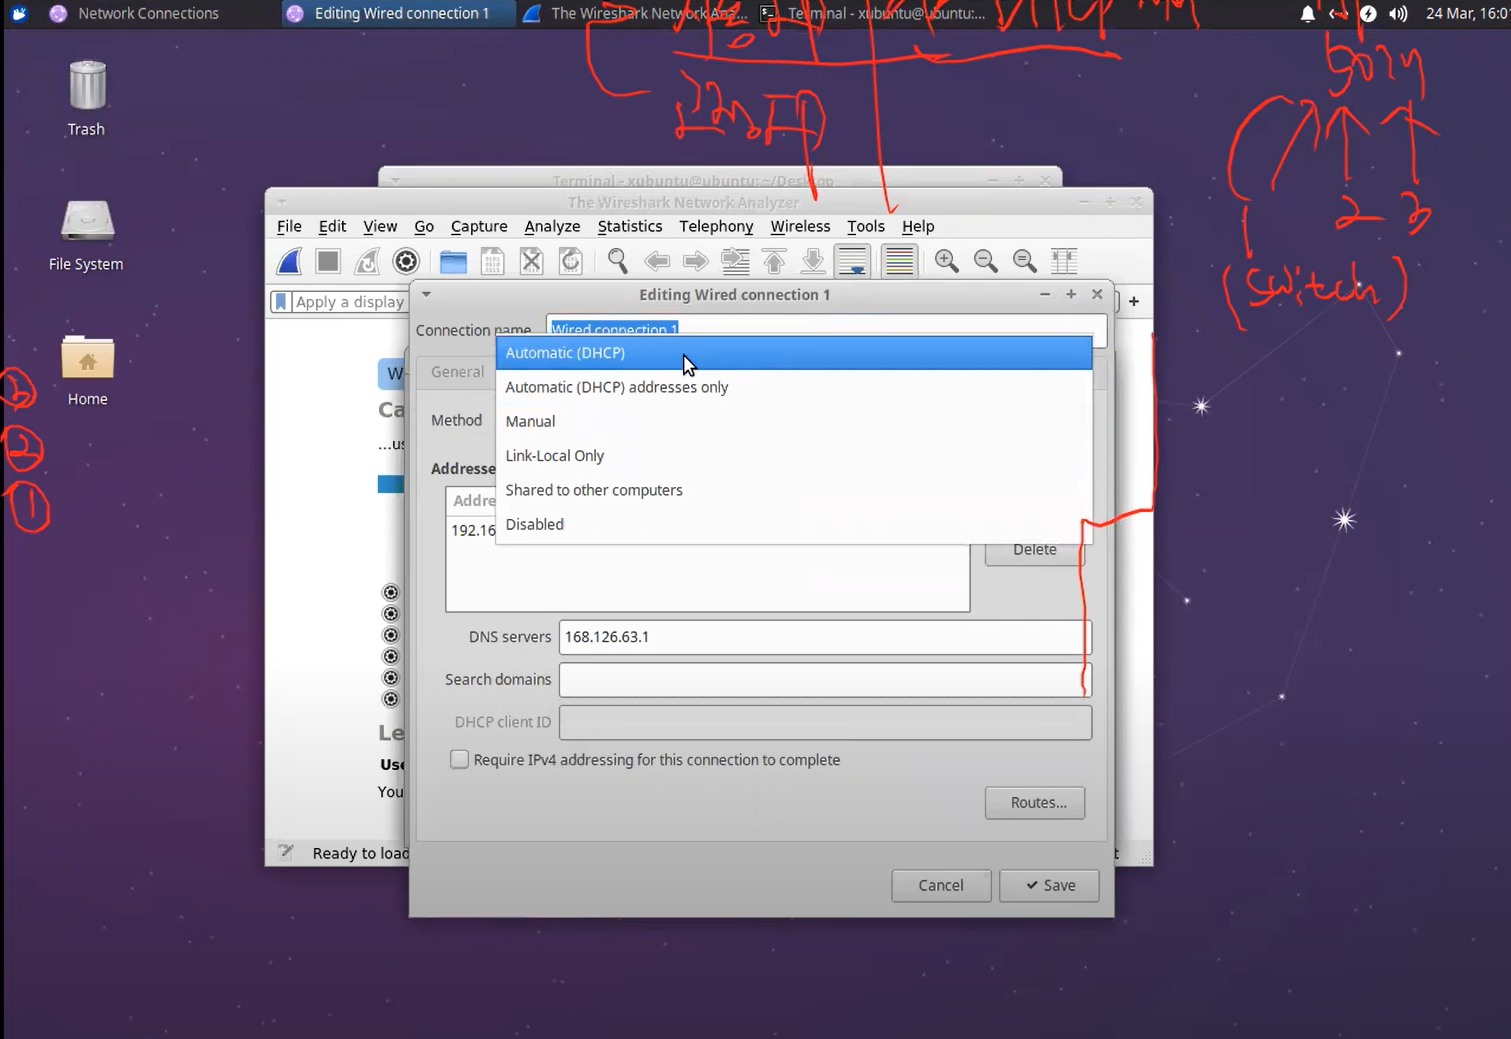The width and height of the screenshot is (1511, 1039).
Task: Open the Wireless menu
Action: click(x=800, y=226)
